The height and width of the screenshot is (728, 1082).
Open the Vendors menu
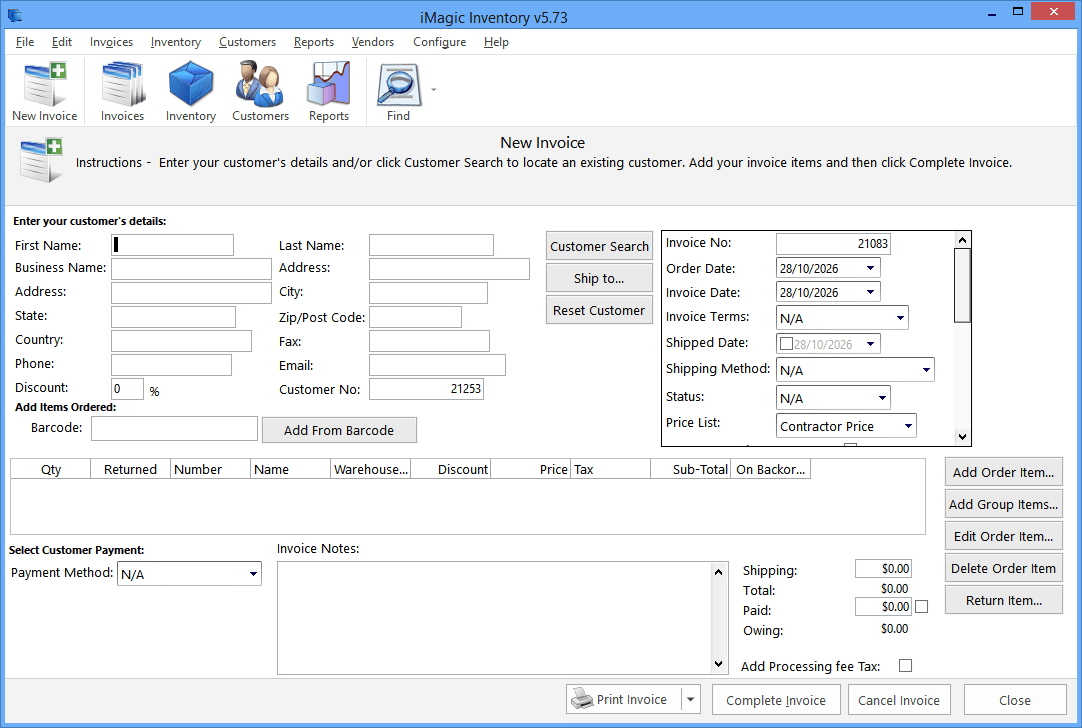tap(373, 42)
